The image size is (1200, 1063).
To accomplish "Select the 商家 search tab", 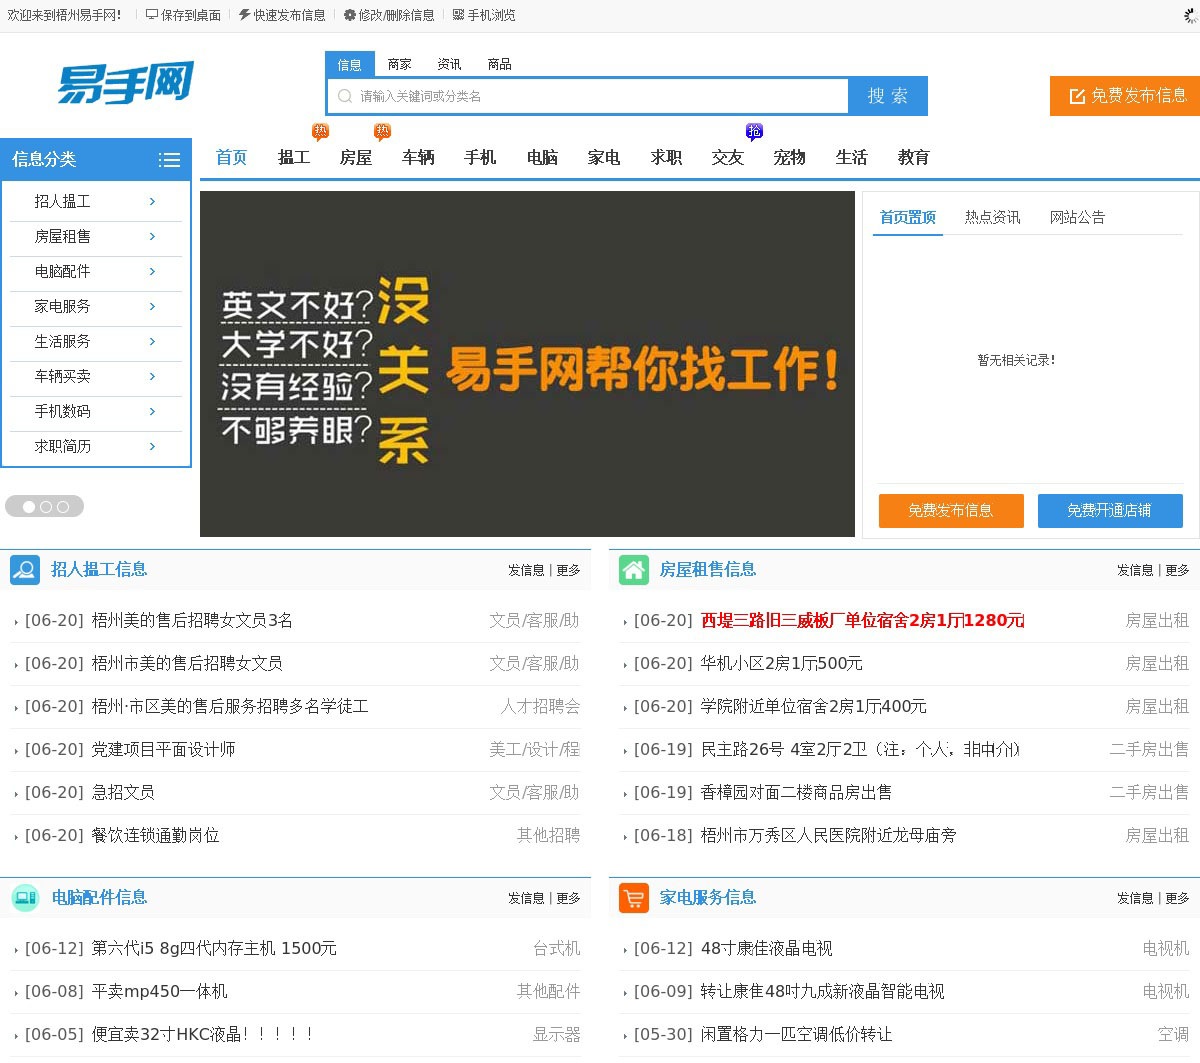I will tap(399, 65).
